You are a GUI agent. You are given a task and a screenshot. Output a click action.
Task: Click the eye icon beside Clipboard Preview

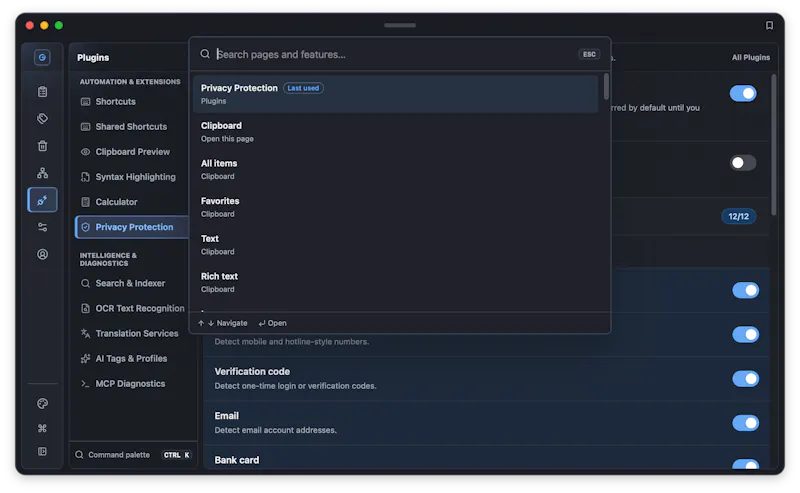point(85,152)
